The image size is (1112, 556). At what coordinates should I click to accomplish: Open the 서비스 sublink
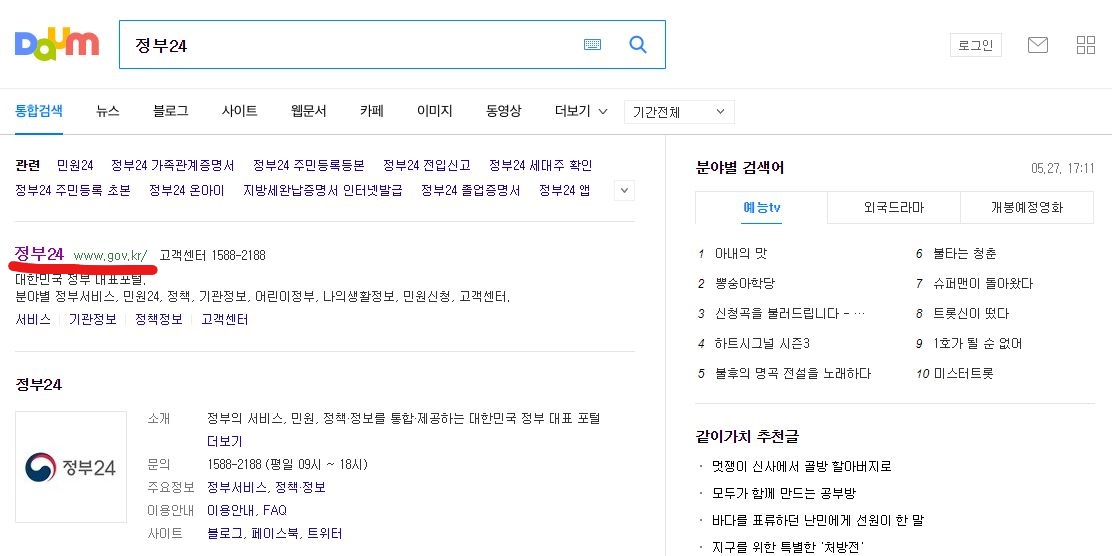coord(33,320)
